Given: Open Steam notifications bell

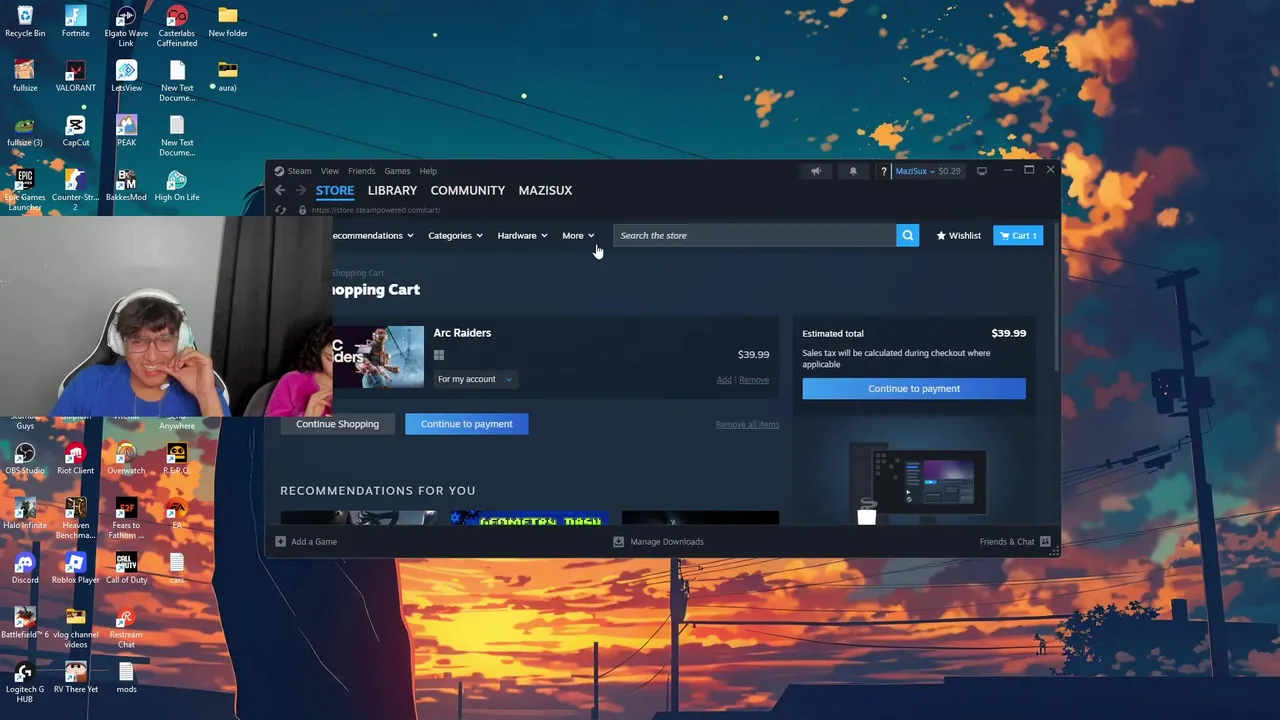Looking at the screenshot, I should pyautogui.click(x=853, y=171).
